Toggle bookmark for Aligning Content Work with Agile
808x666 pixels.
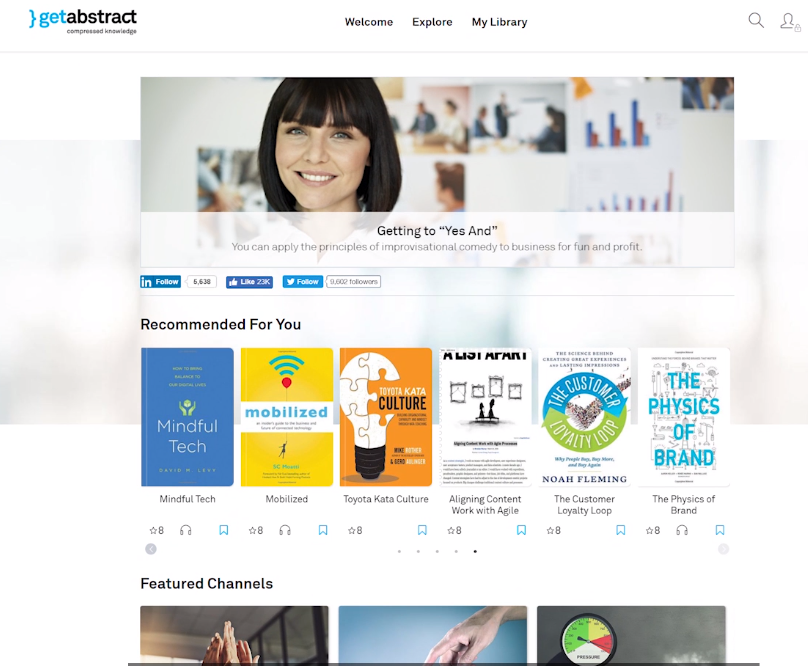[521, 530]
